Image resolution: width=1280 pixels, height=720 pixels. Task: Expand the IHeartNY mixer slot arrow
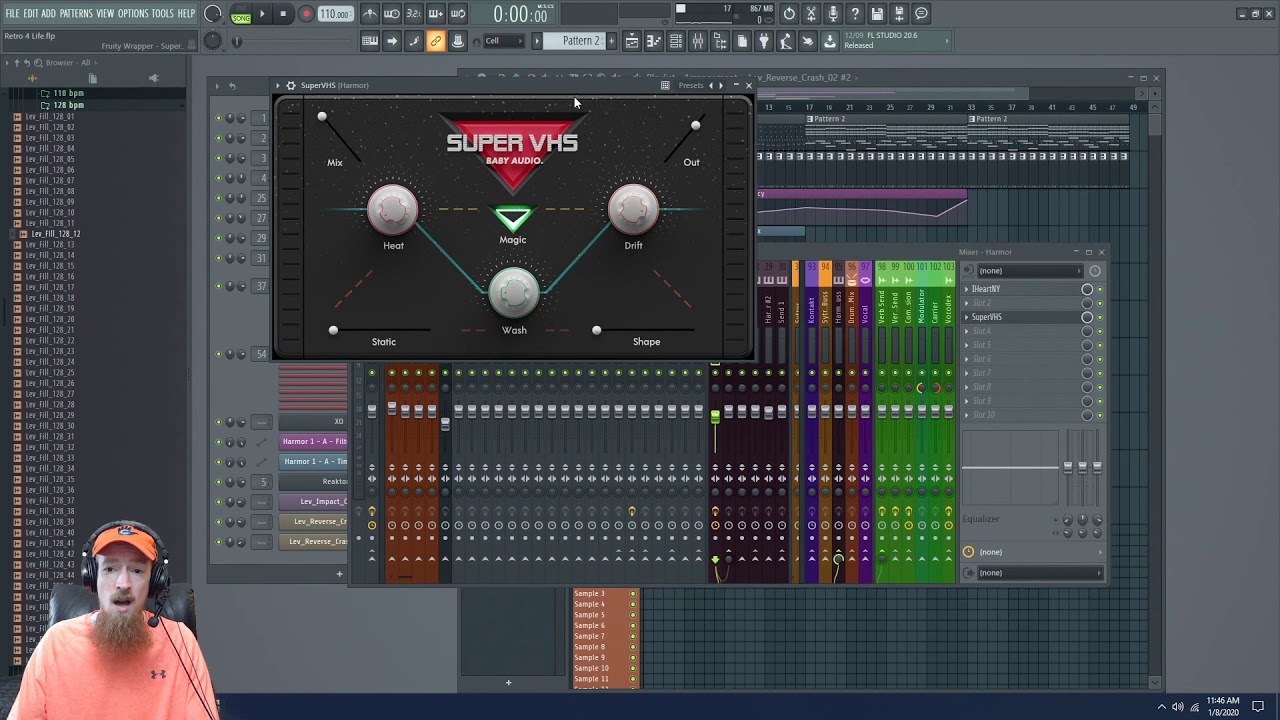967,289
